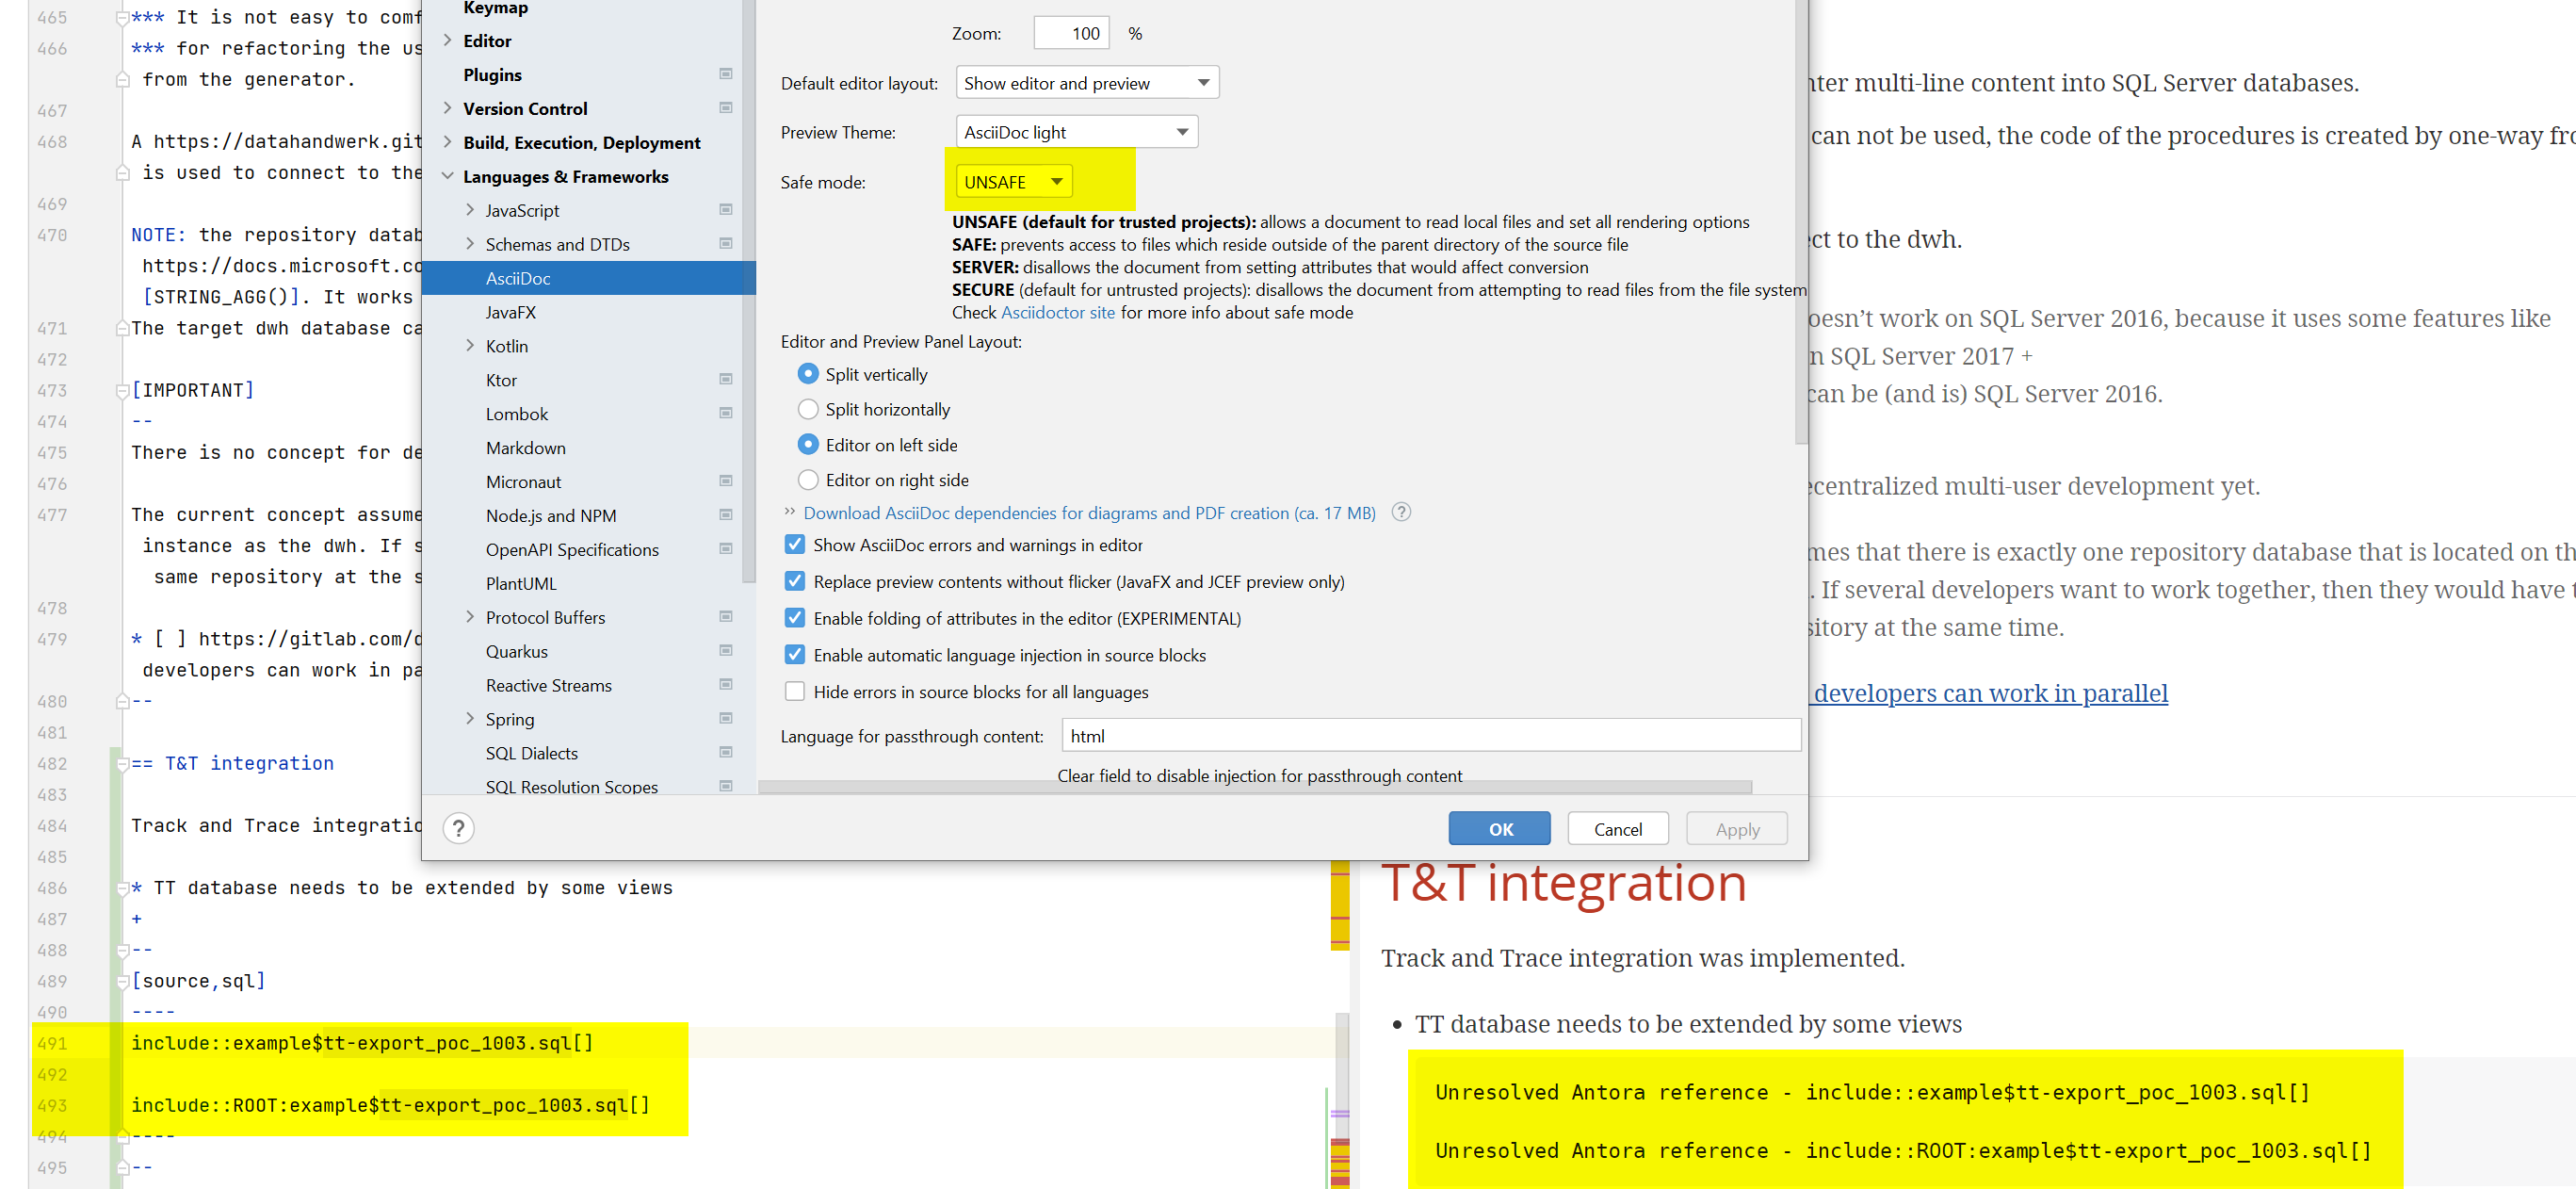Click the plugin indicator icon next to Markdown
This screenshot has width=2576, height=1189.
[726, 447]
